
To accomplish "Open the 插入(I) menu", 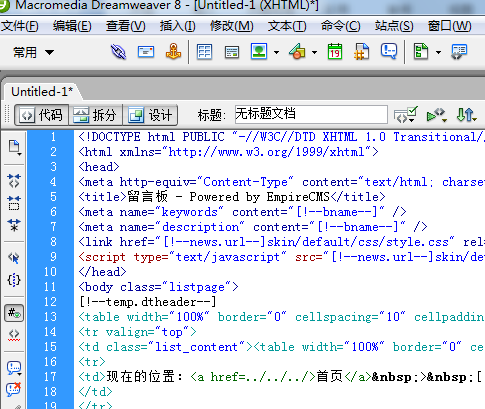I will [177, 26].
